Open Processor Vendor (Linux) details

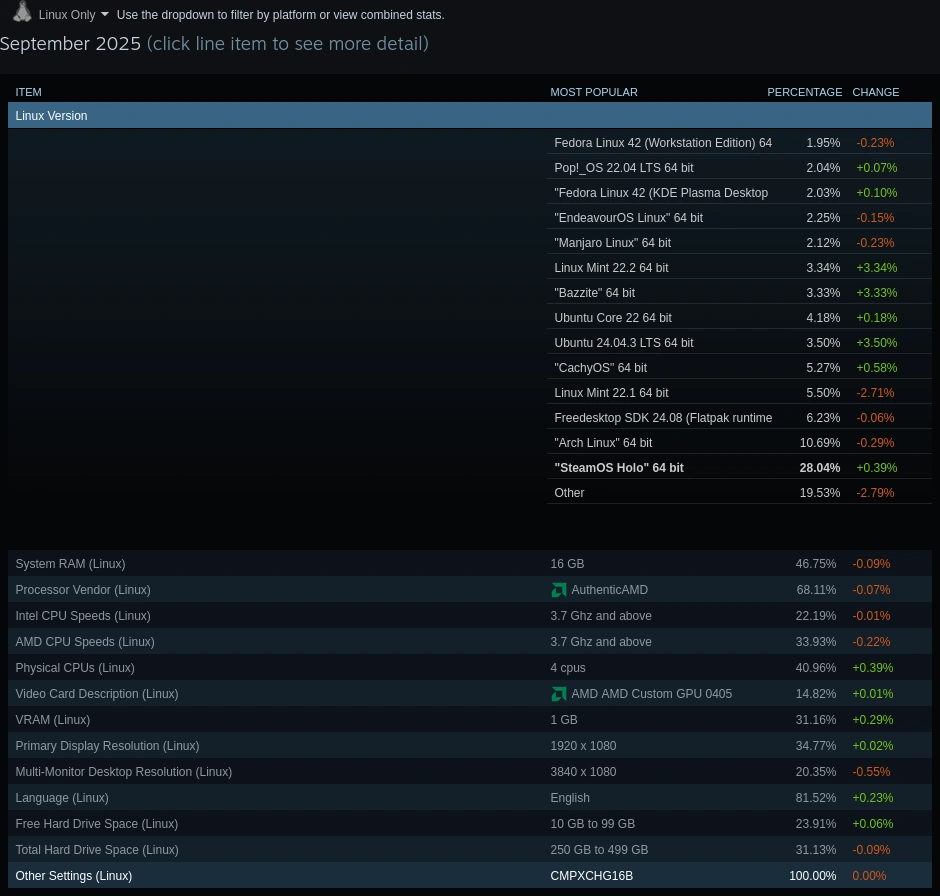[x=83, y=590]
